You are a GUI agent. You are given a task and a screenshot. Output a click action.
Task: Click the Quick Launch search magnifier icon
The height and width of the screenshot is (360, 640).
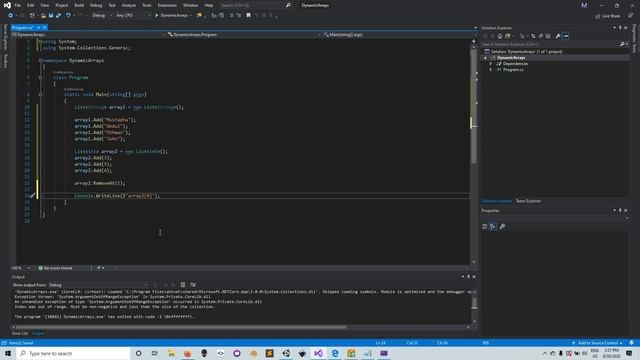tap(288, 5)
